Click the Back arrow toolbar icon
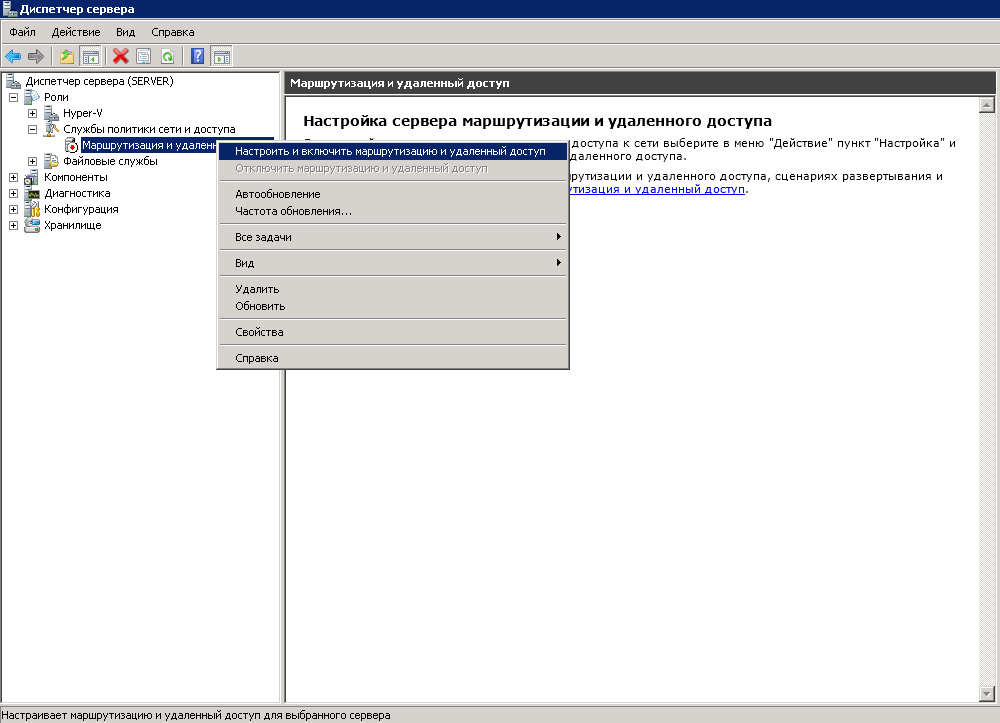Screen dimensions: 1000x723 click(x=13, y=57)
